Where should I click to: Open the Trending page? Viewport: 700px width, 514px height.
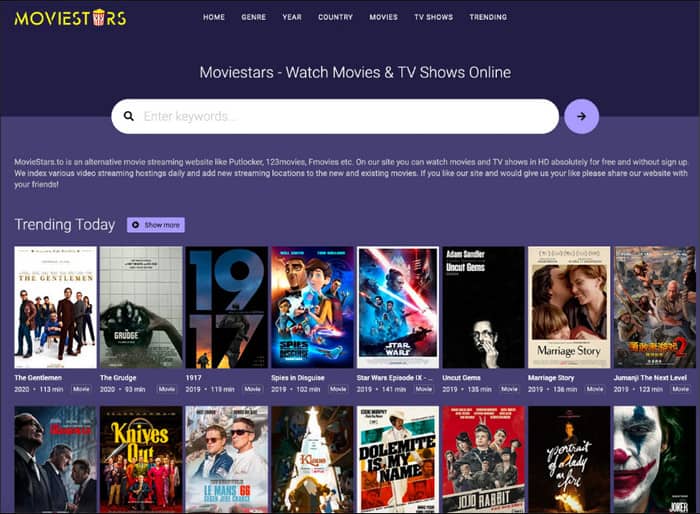[488, 17]
